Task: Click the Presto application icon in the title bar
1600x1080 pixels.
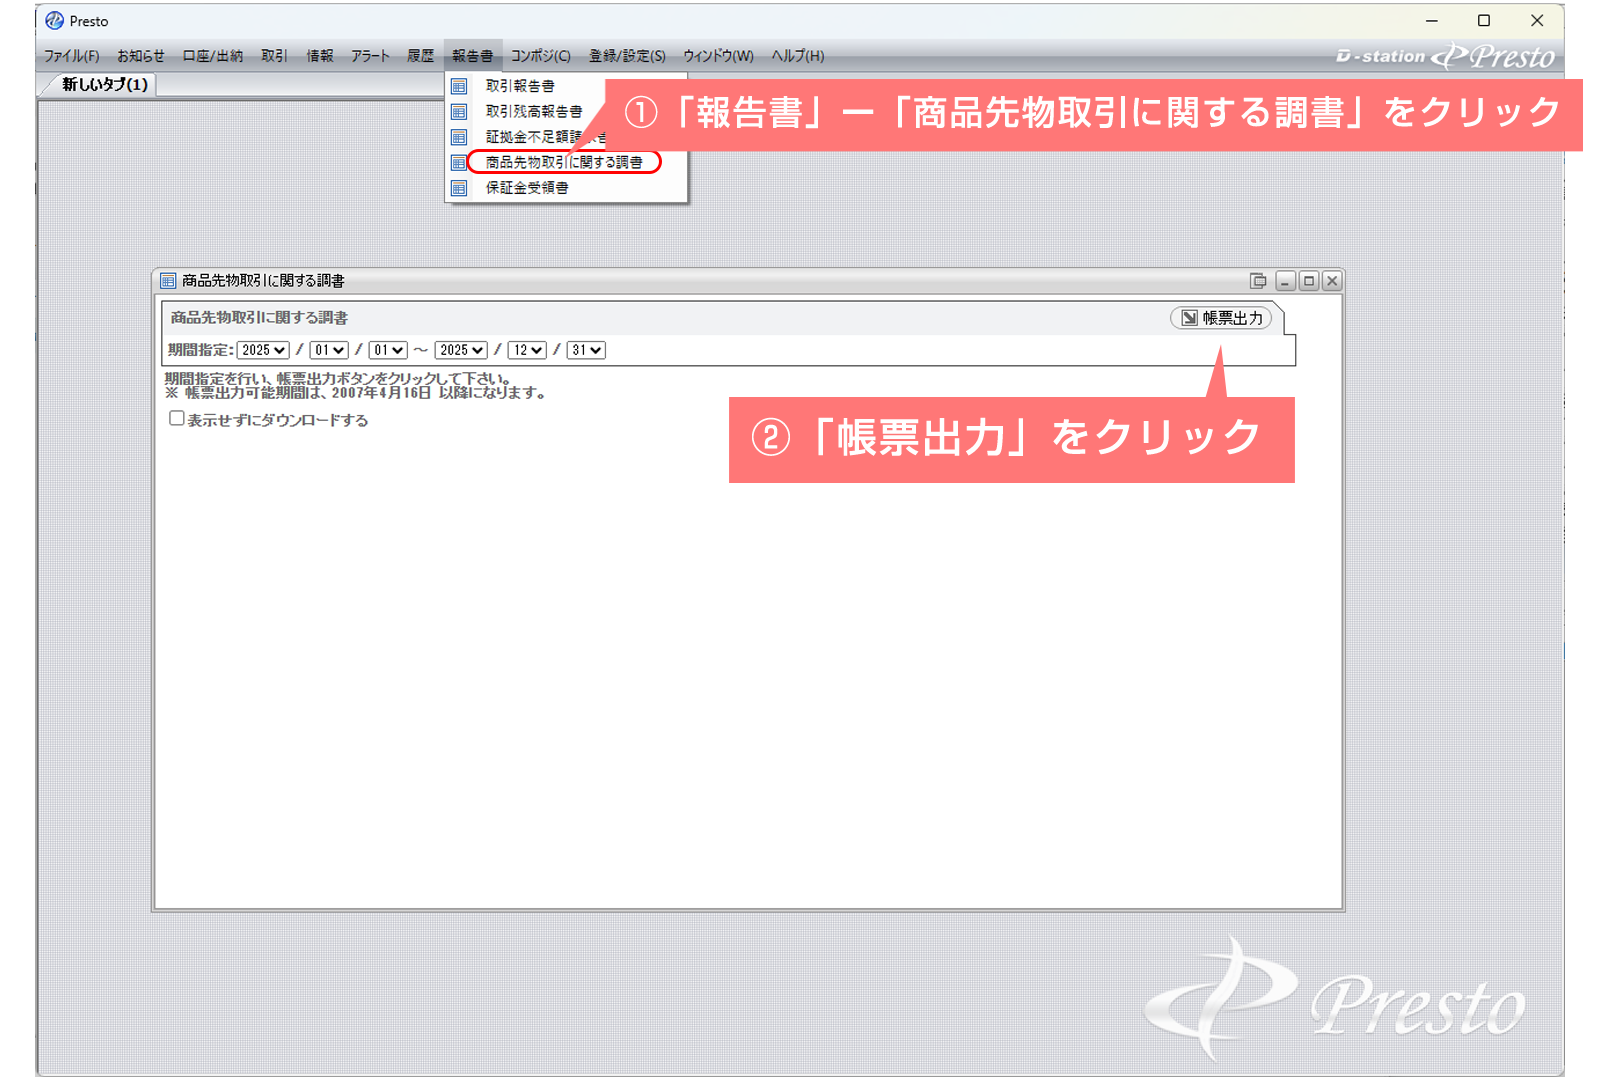Action: [55, 20]
